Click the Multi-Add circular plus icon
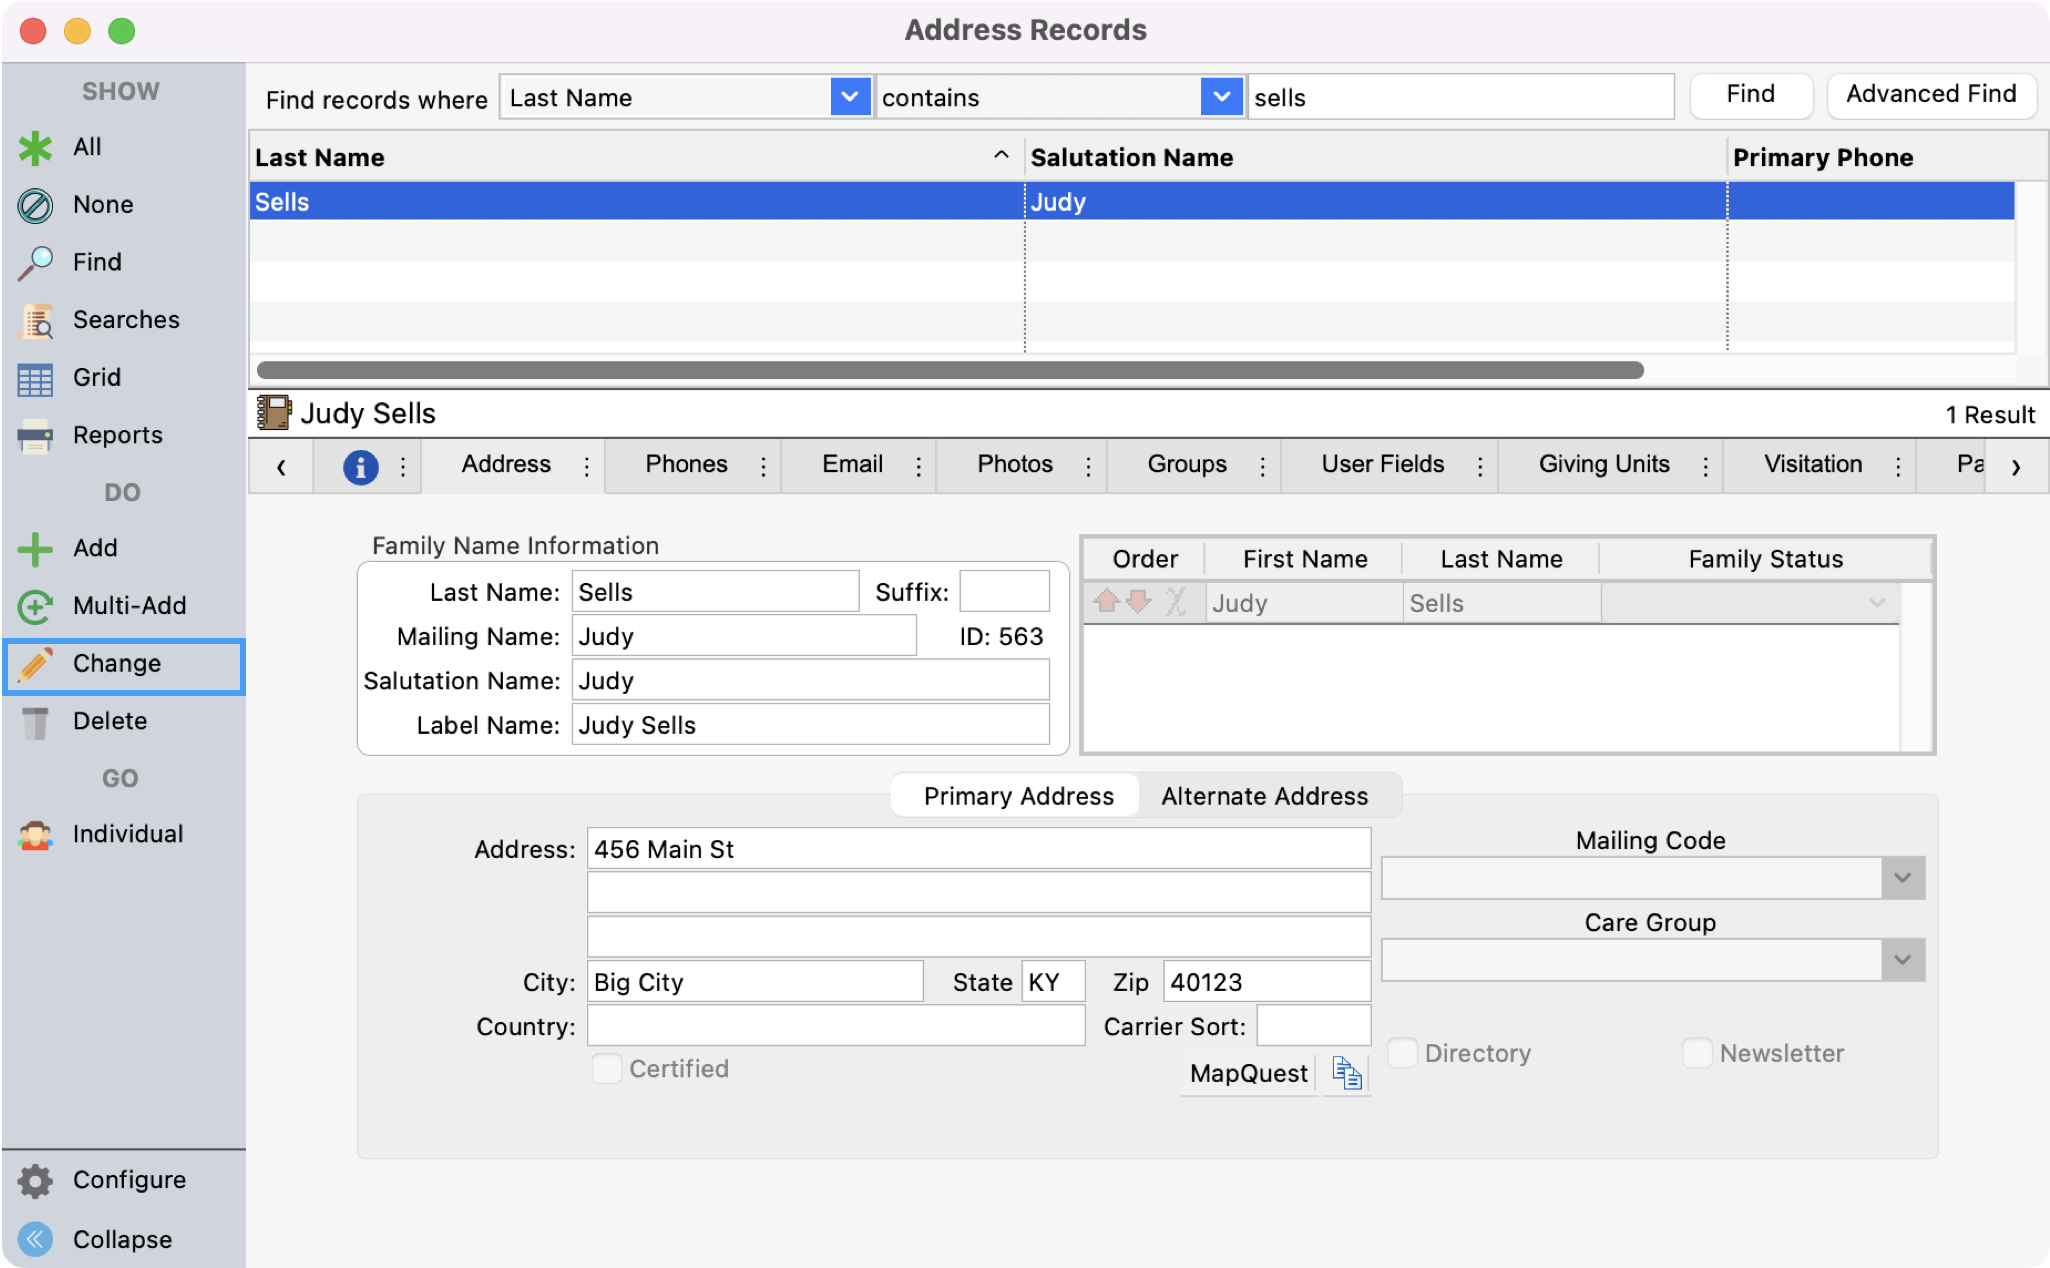 (x=35, y=607)
